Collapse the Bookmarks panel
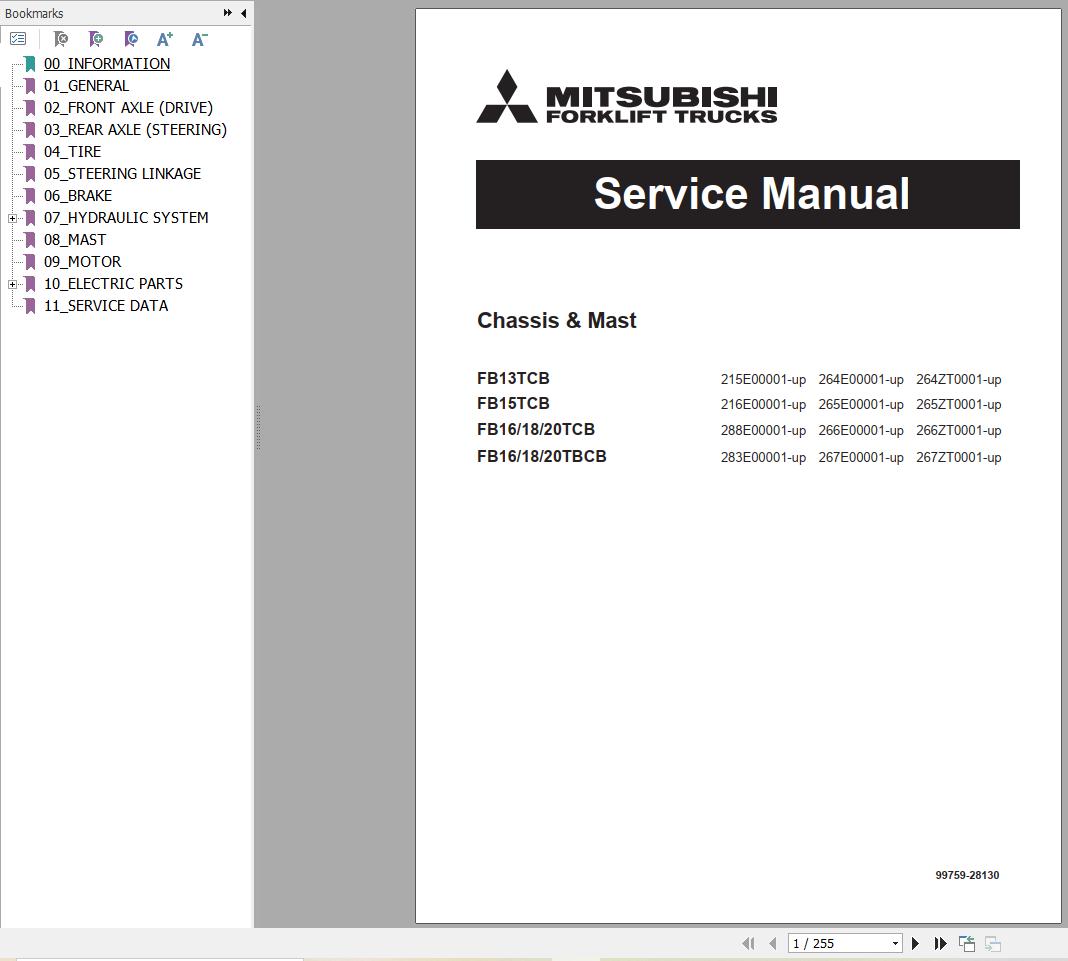 click(243, 13)
